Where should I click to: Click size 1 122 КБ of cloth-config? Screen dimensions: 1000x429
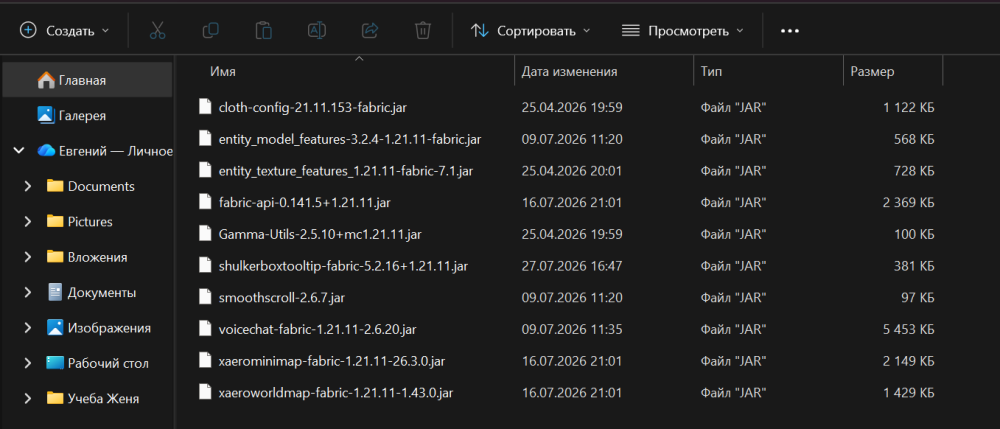[x=909, y=108]
